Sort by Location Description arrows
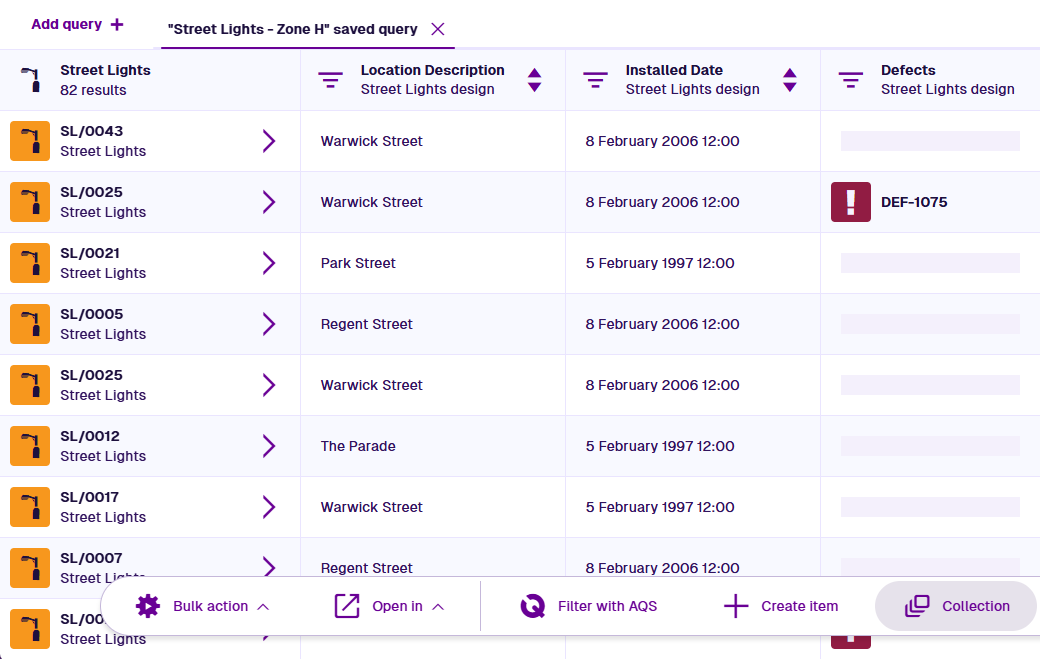The height and width of the screenshot is (659, 1040). [x=534, y=80]
